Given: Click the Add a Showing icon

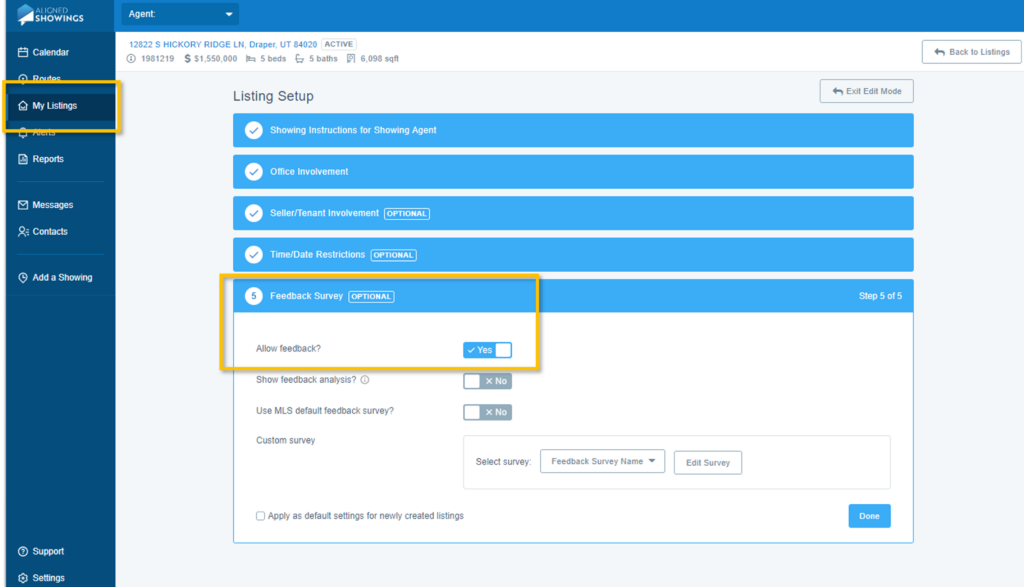Looking at the screenshot, I should (x=23, y=278).
